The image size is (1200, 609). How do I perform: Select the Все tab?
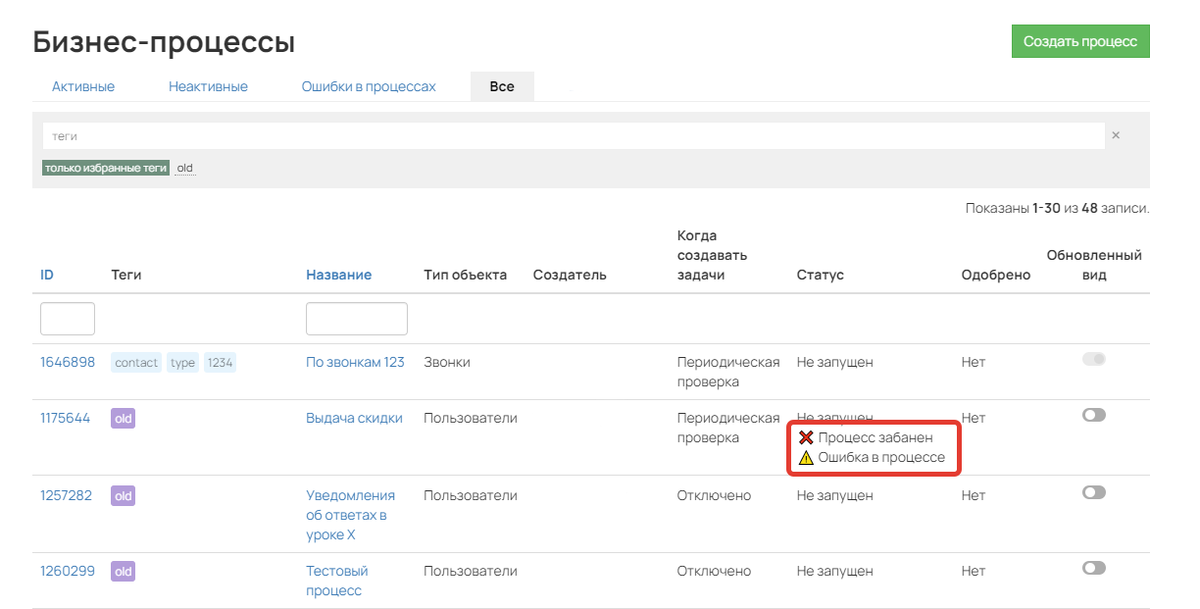pos(502,87)
